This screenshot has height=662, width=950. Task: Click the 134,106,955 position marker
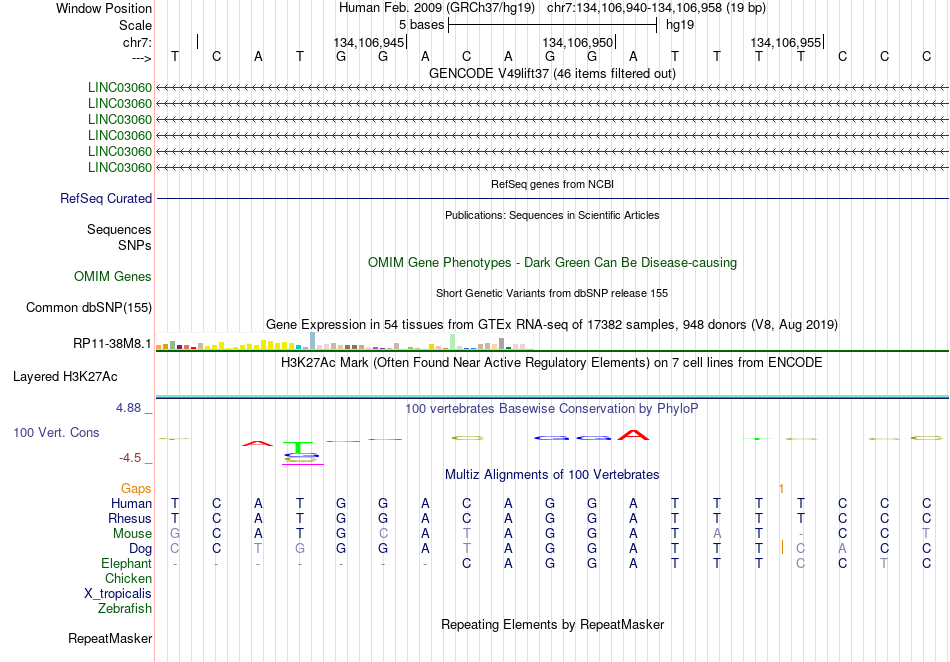786,42
